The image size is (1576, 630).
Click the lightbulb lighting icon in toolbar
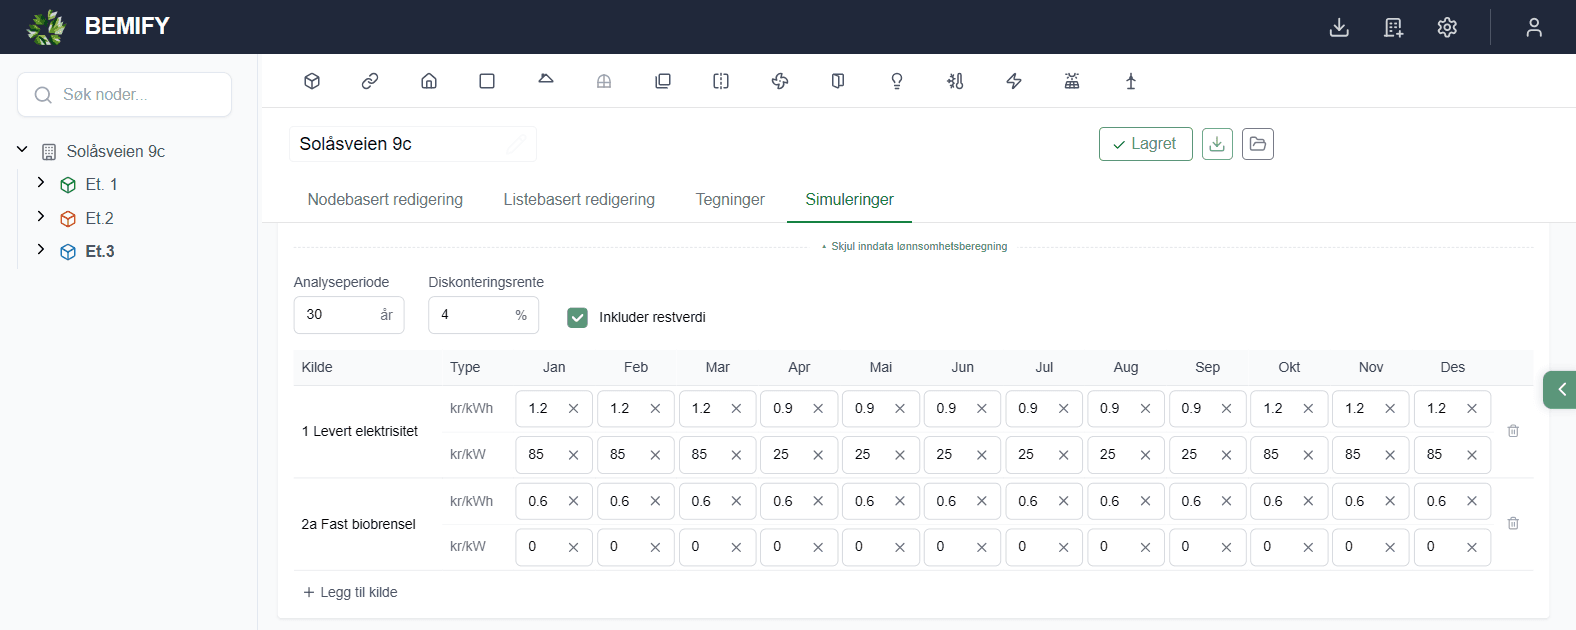tap(897, 81)
